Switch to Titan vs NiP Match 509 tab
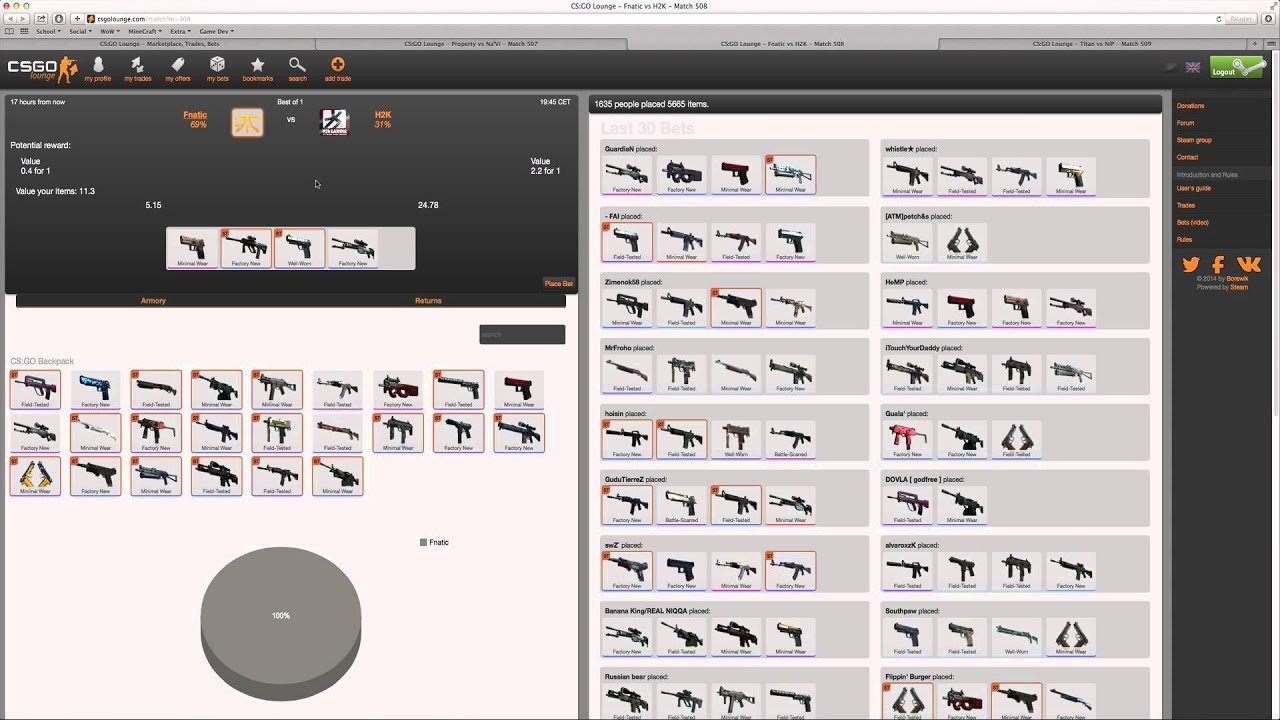The width and height of the screenshot is (1280, 720). 1092,44
